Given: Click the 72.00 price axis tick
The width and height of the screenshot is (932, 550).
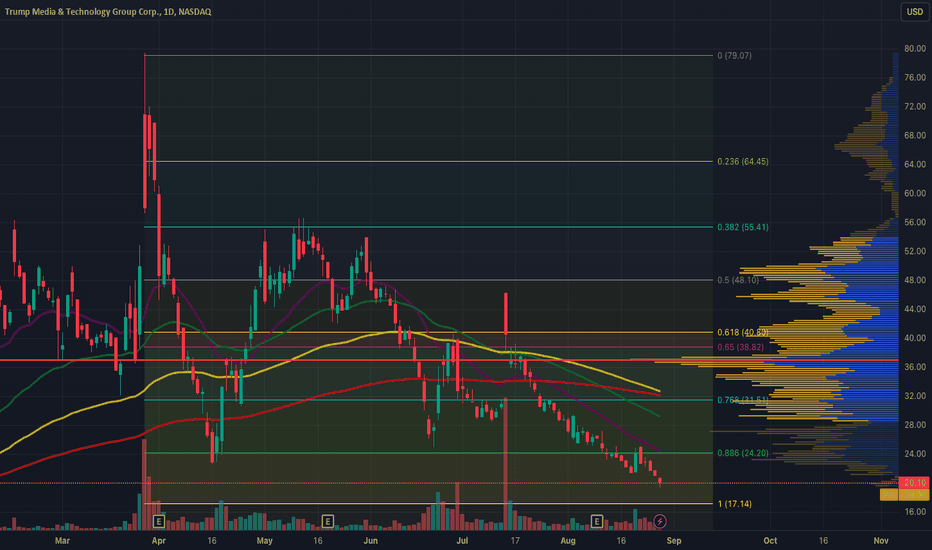Looking at the screenshot, I should (915, 106).
